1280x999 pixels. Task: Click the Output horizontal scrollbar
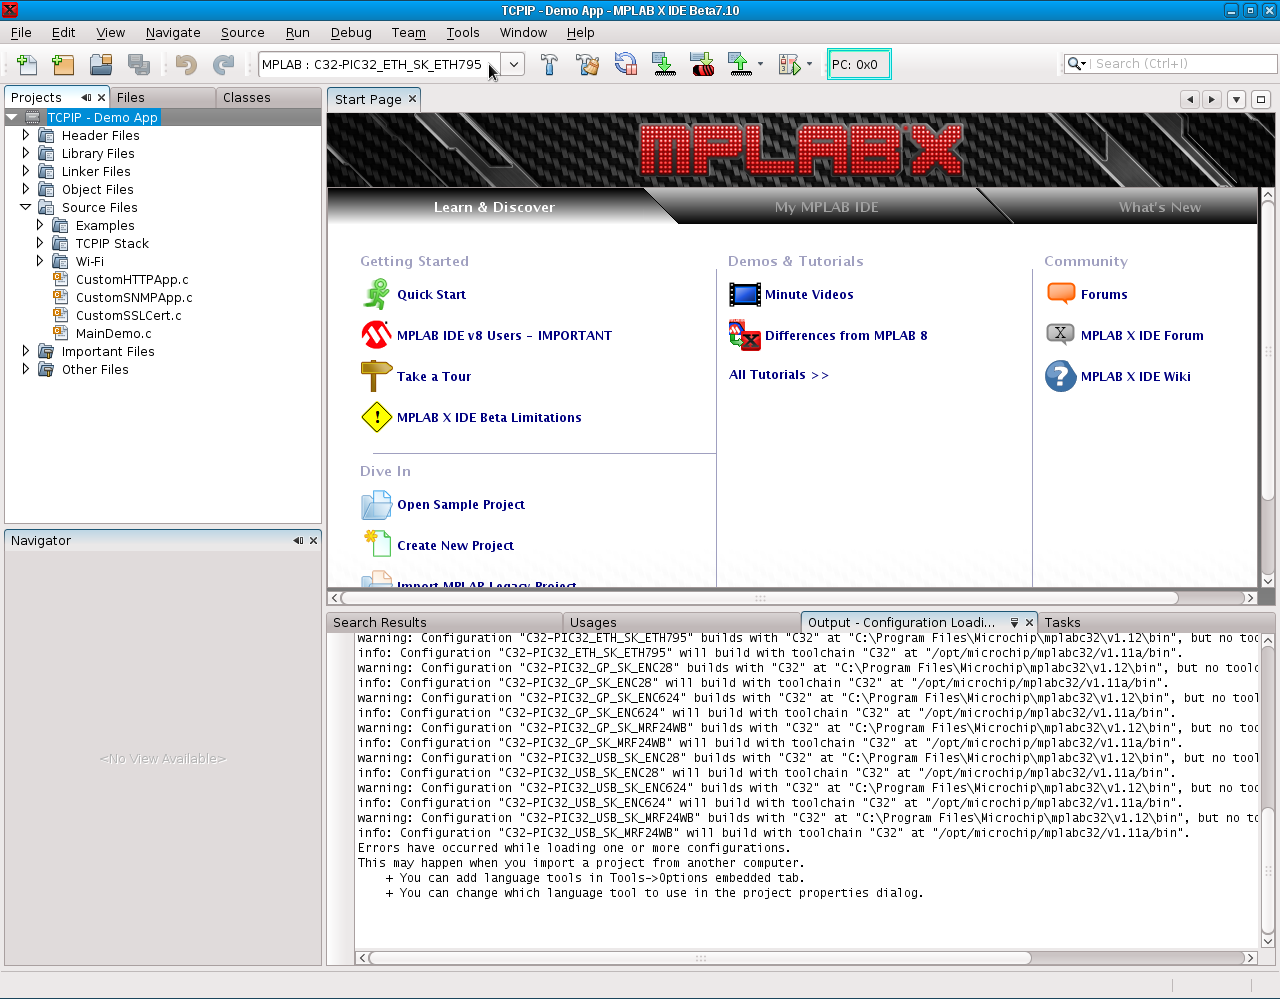700,958
